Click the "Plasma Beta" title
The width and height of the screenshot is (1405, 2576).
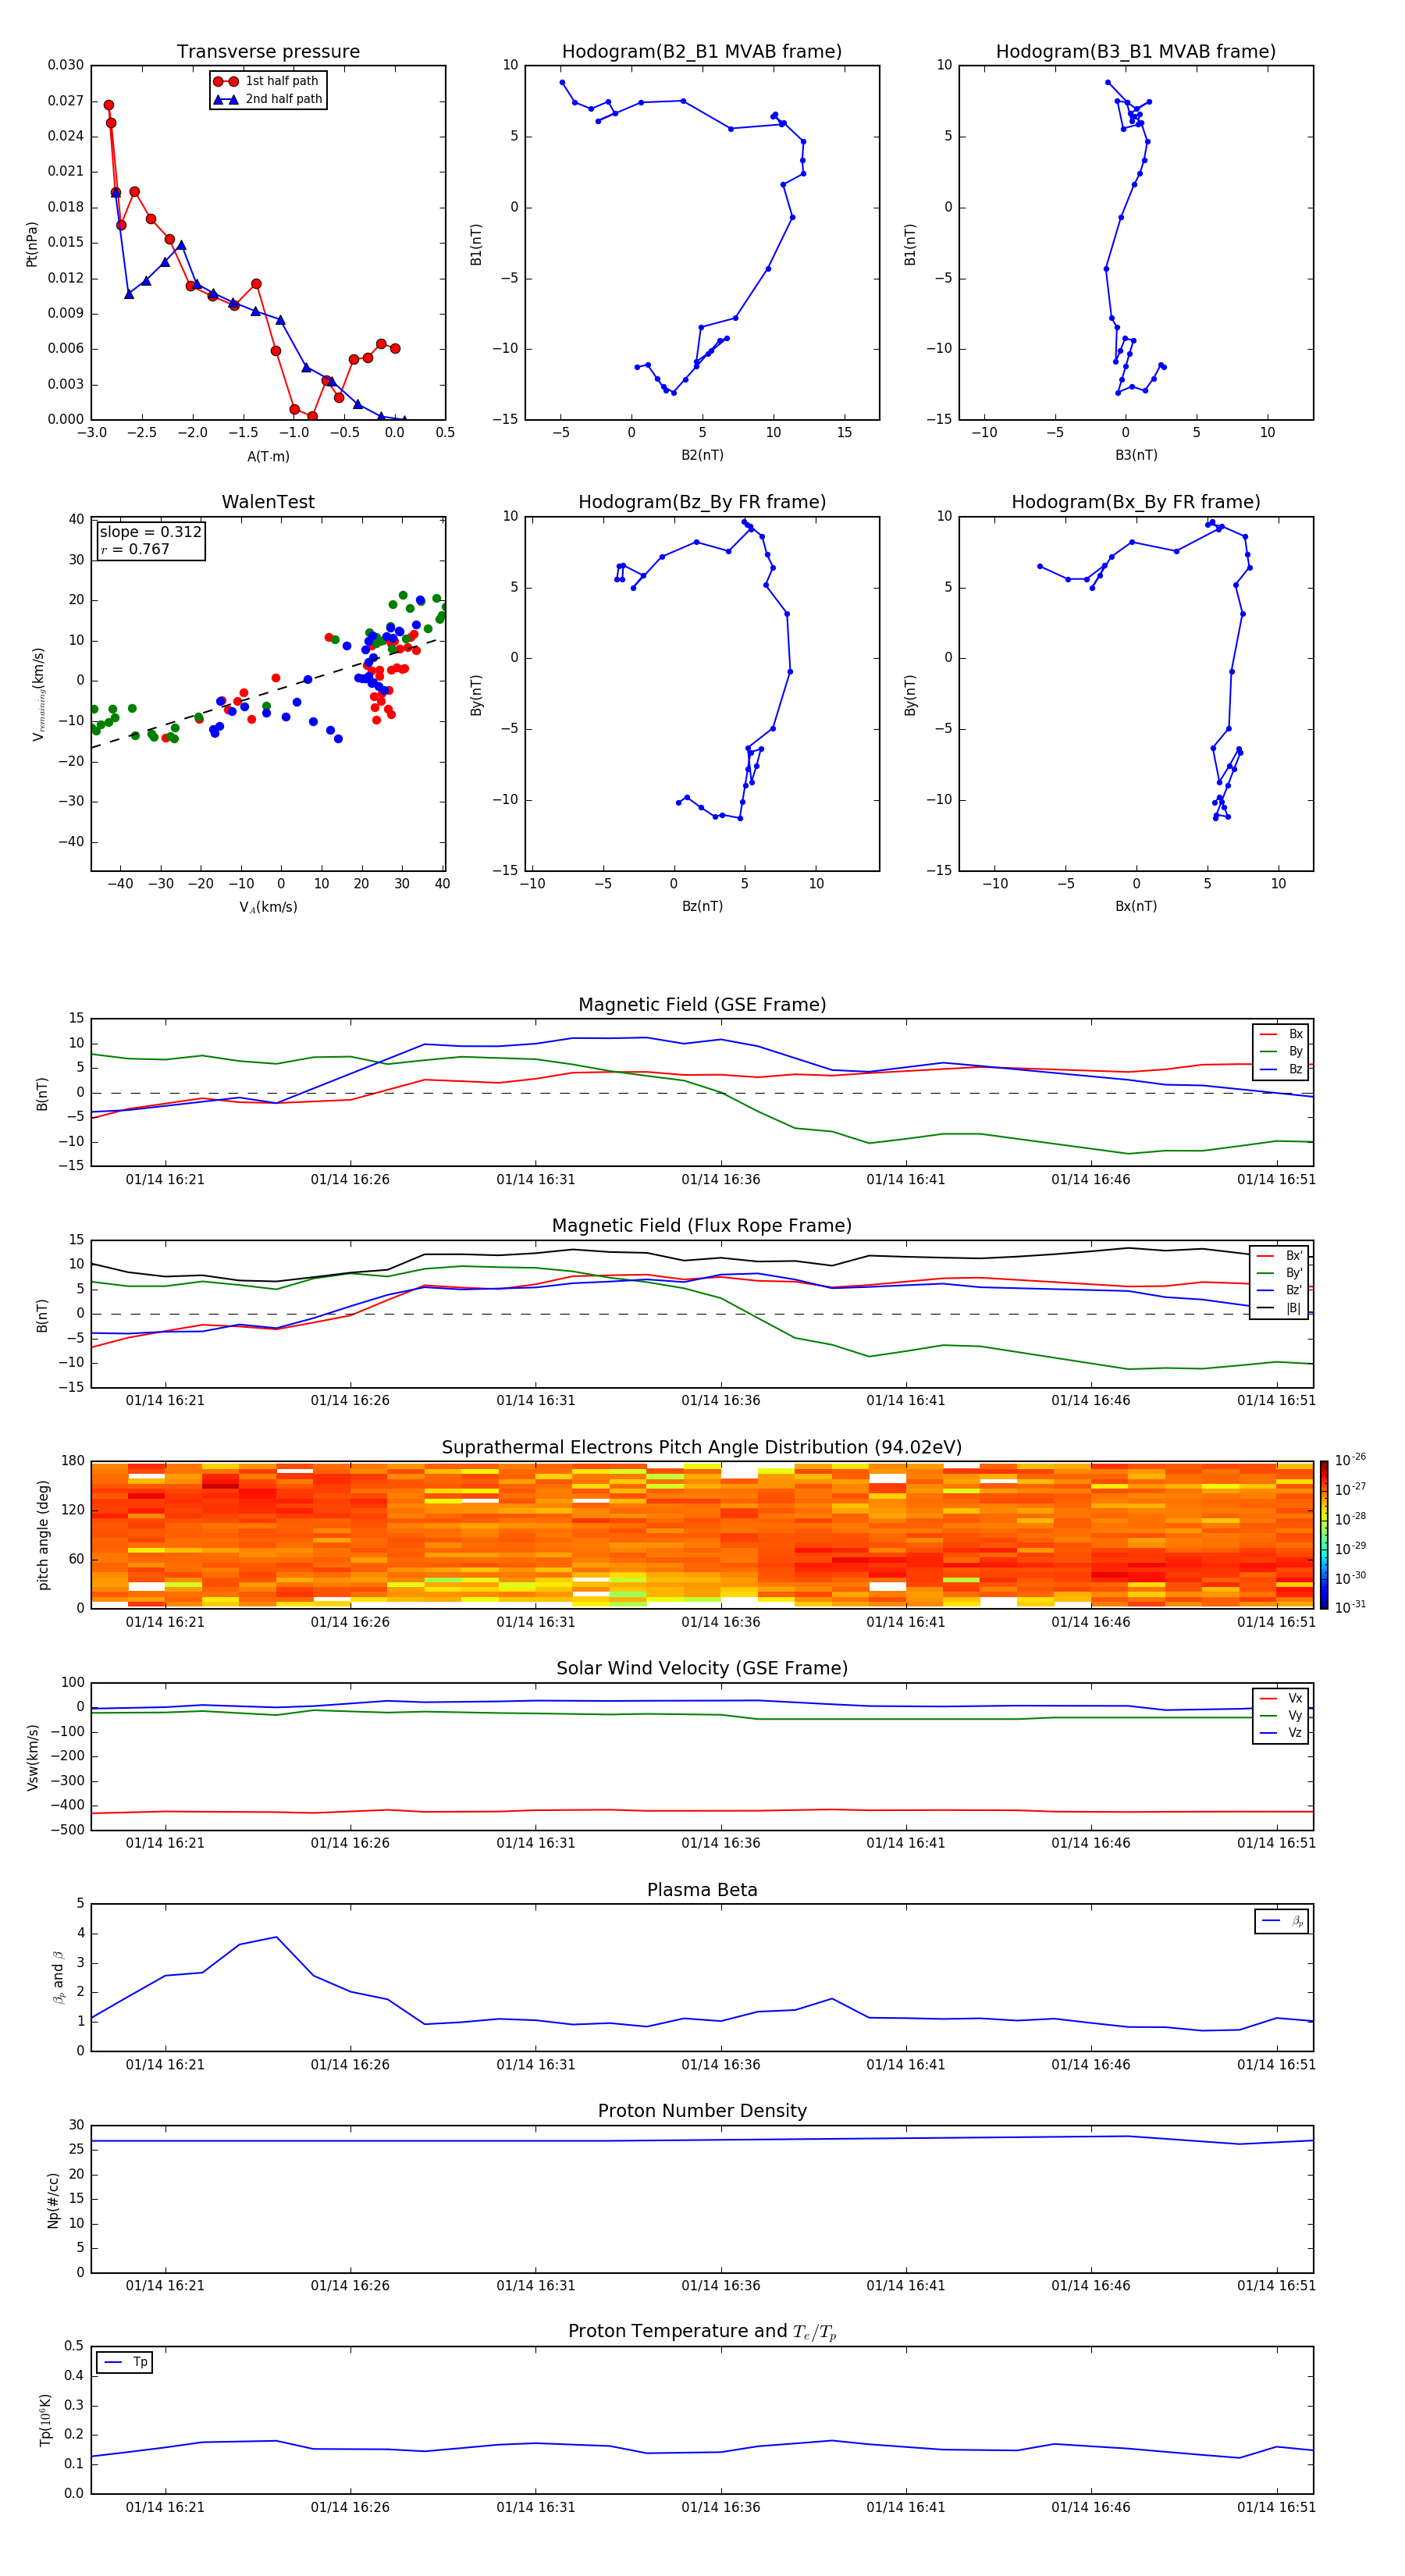tap(702, 1890)
